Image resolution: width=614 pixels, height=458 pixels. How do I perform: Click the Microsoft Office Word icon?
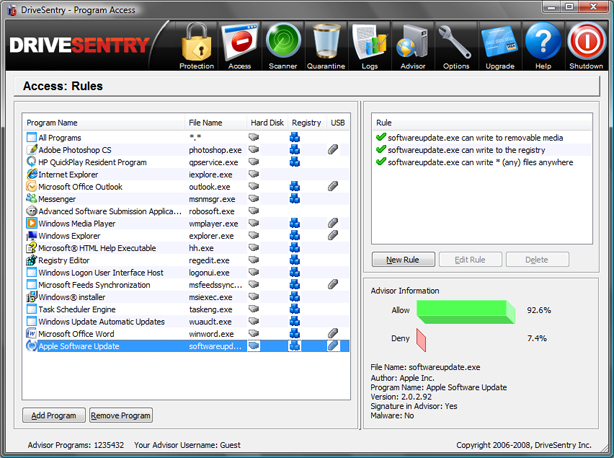tap(32, 334)
